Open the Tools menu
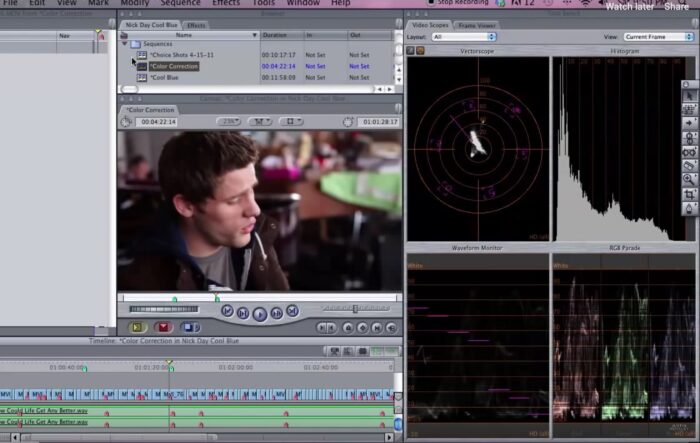 (x=264, y=3)
